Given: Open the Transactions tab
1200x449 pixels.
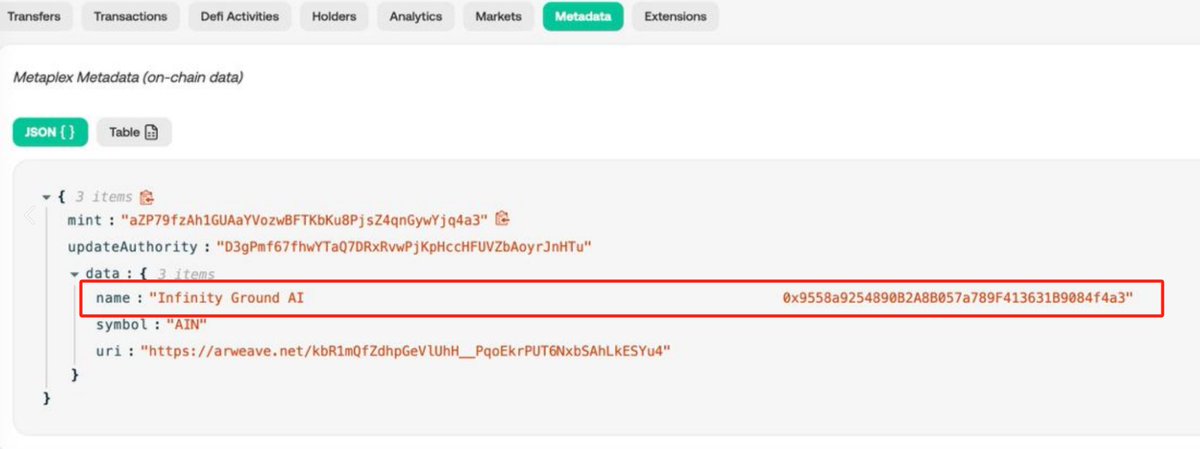Looking at the screenshot, I should pyautogui.click(x=130, y=16).
